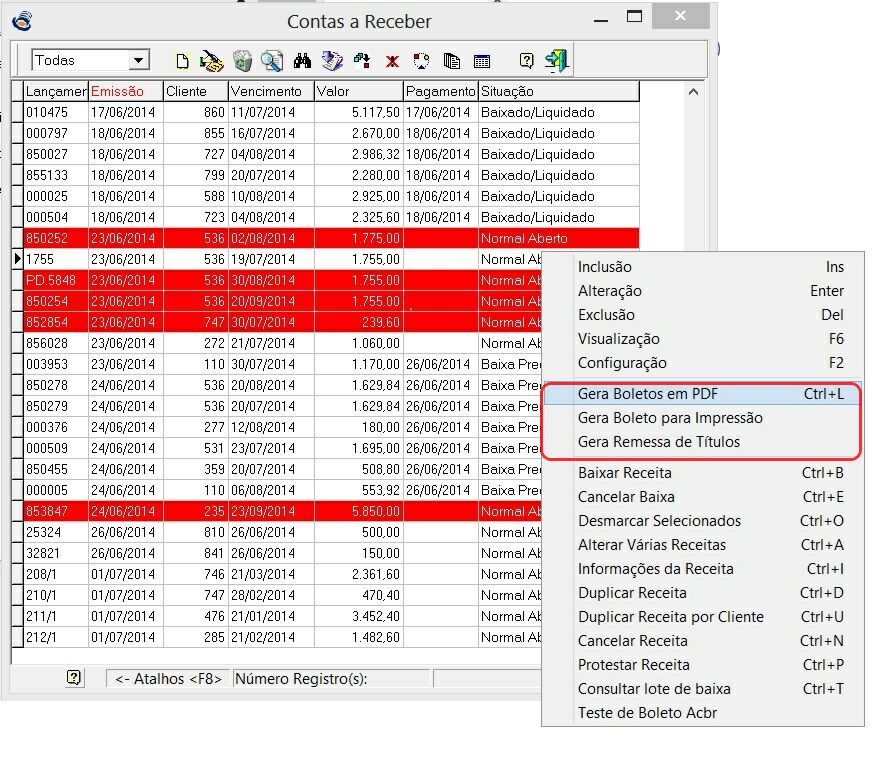Choose Cancelar Baixa menu entry
This screenshot has width=876, height=778.
click(x=703, y=497)
